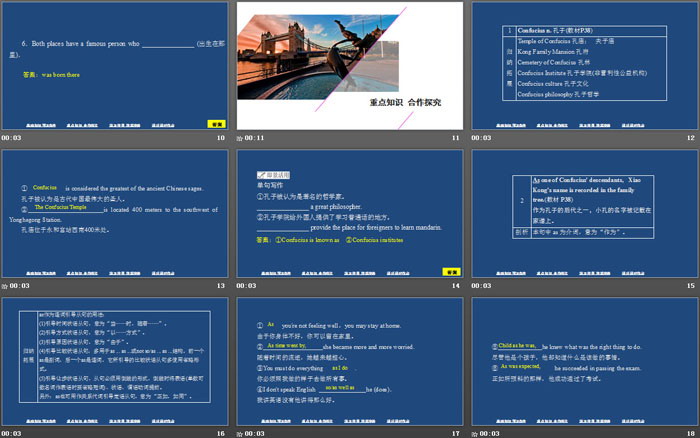Click the slide number 12 label

tap(691, 137)
